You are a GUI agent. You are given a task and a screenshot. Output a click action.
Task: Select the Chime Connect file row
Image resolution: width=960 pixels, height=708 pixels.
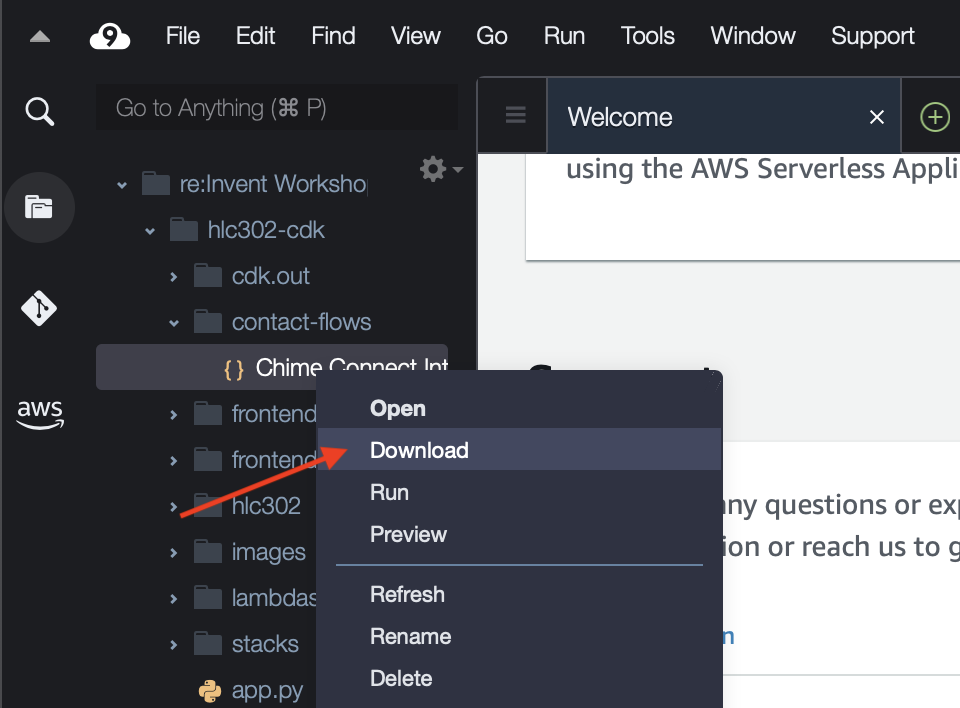[272, 367]
